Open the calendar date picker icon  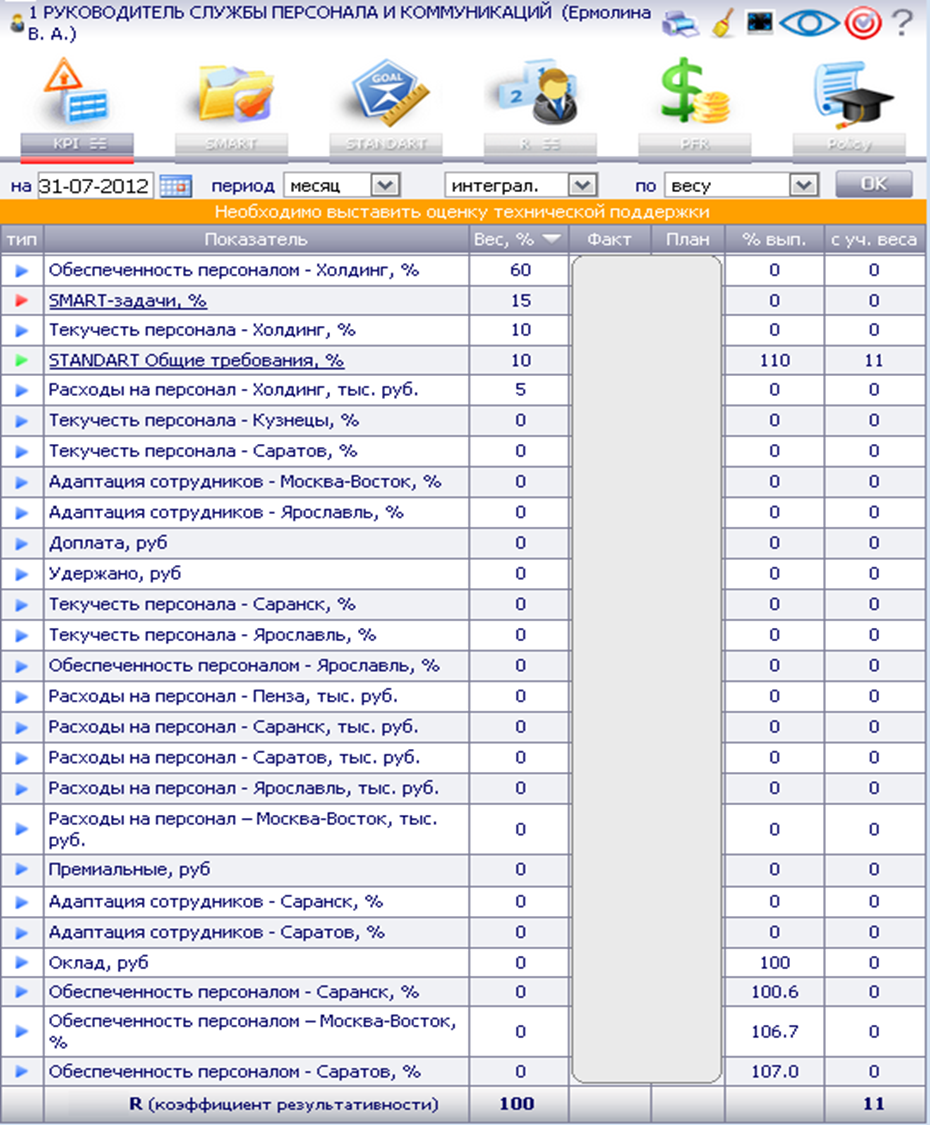click(175, 187)
